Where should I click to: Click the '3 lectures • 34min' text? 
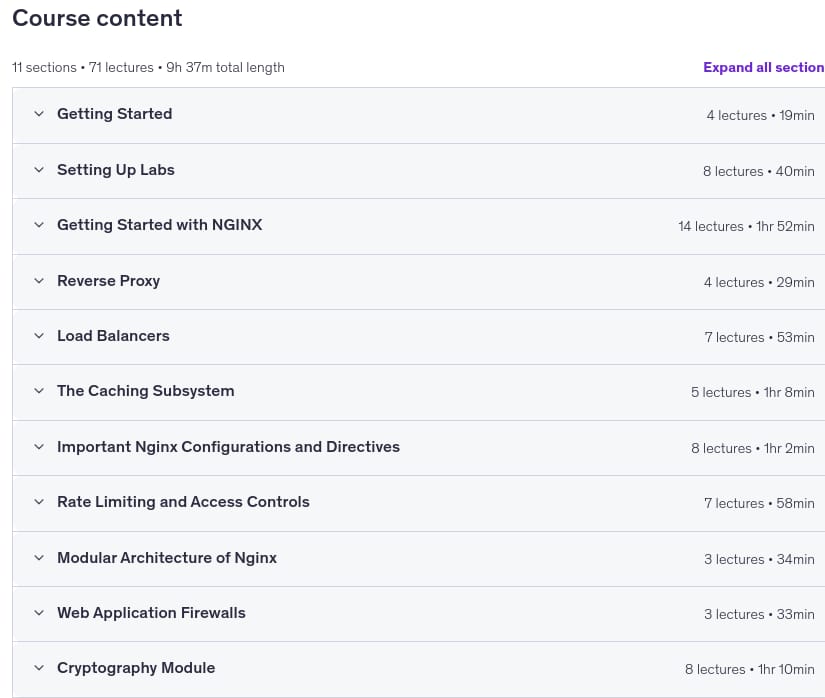click(x=759, y=559)
